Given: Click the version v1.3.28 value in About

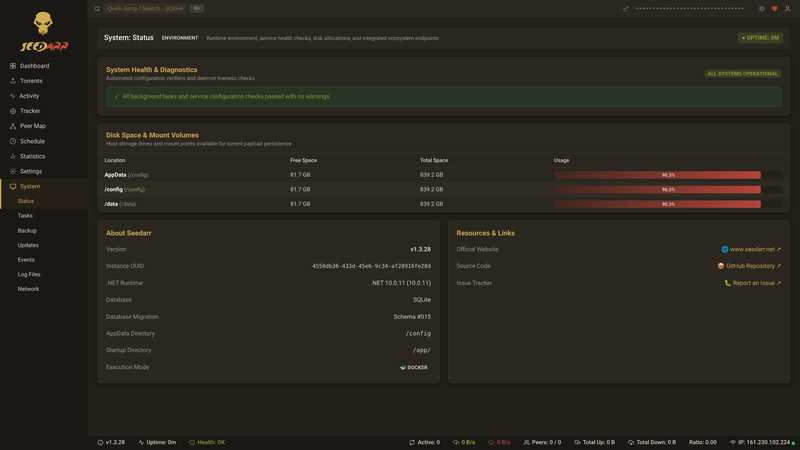Looking at the screenshot, I should (420, 249).
